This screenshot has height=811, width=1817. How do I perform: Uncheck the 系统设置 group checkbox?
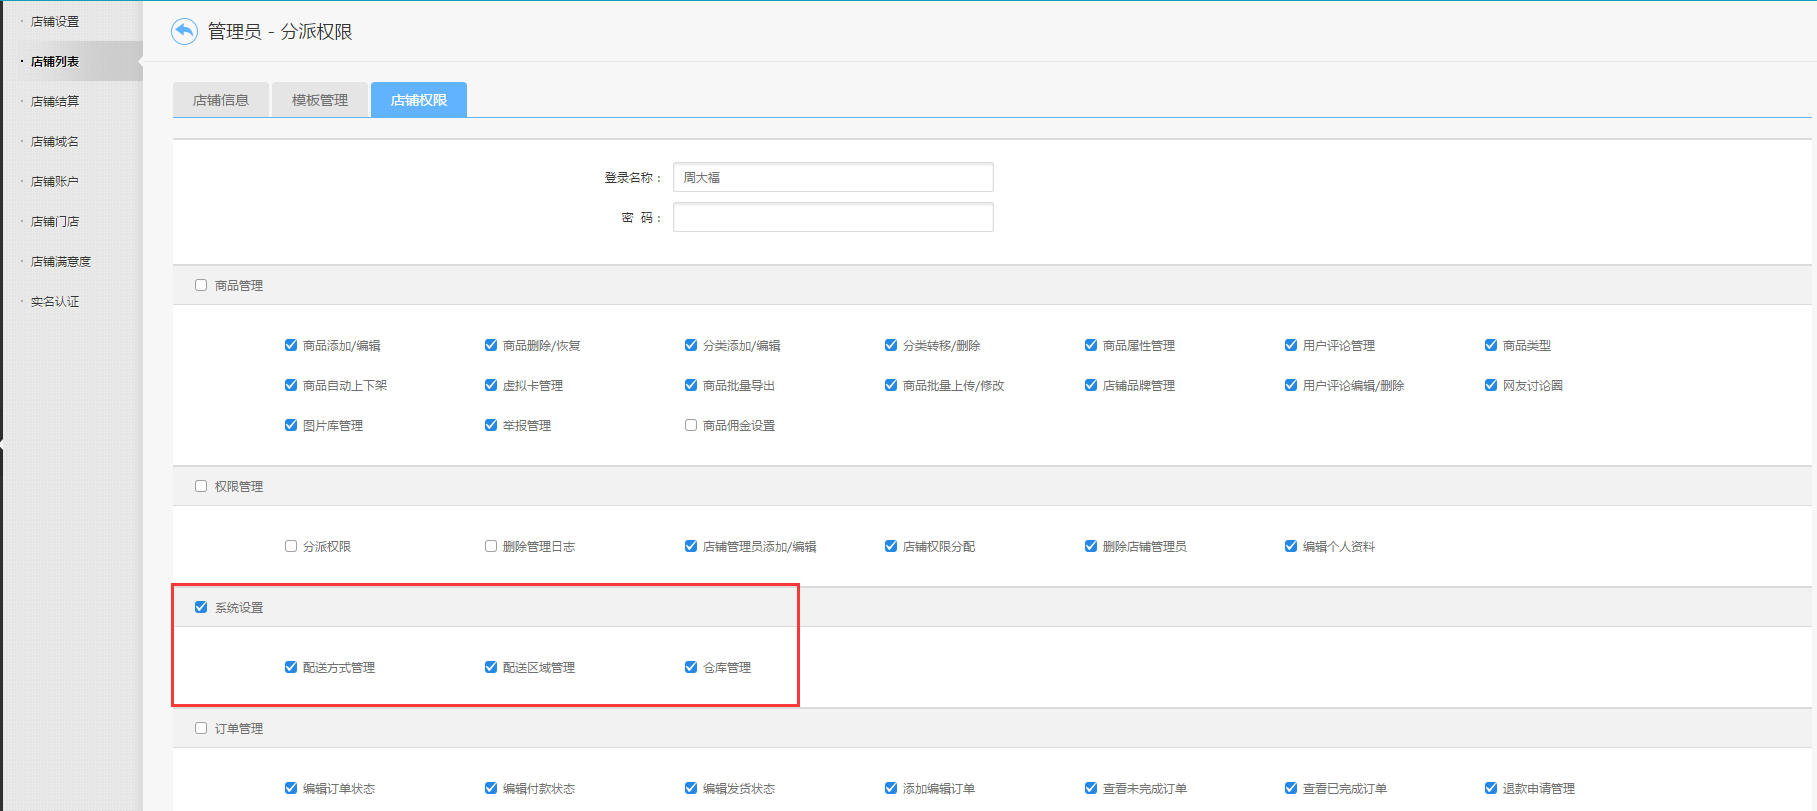click(201, 607)
